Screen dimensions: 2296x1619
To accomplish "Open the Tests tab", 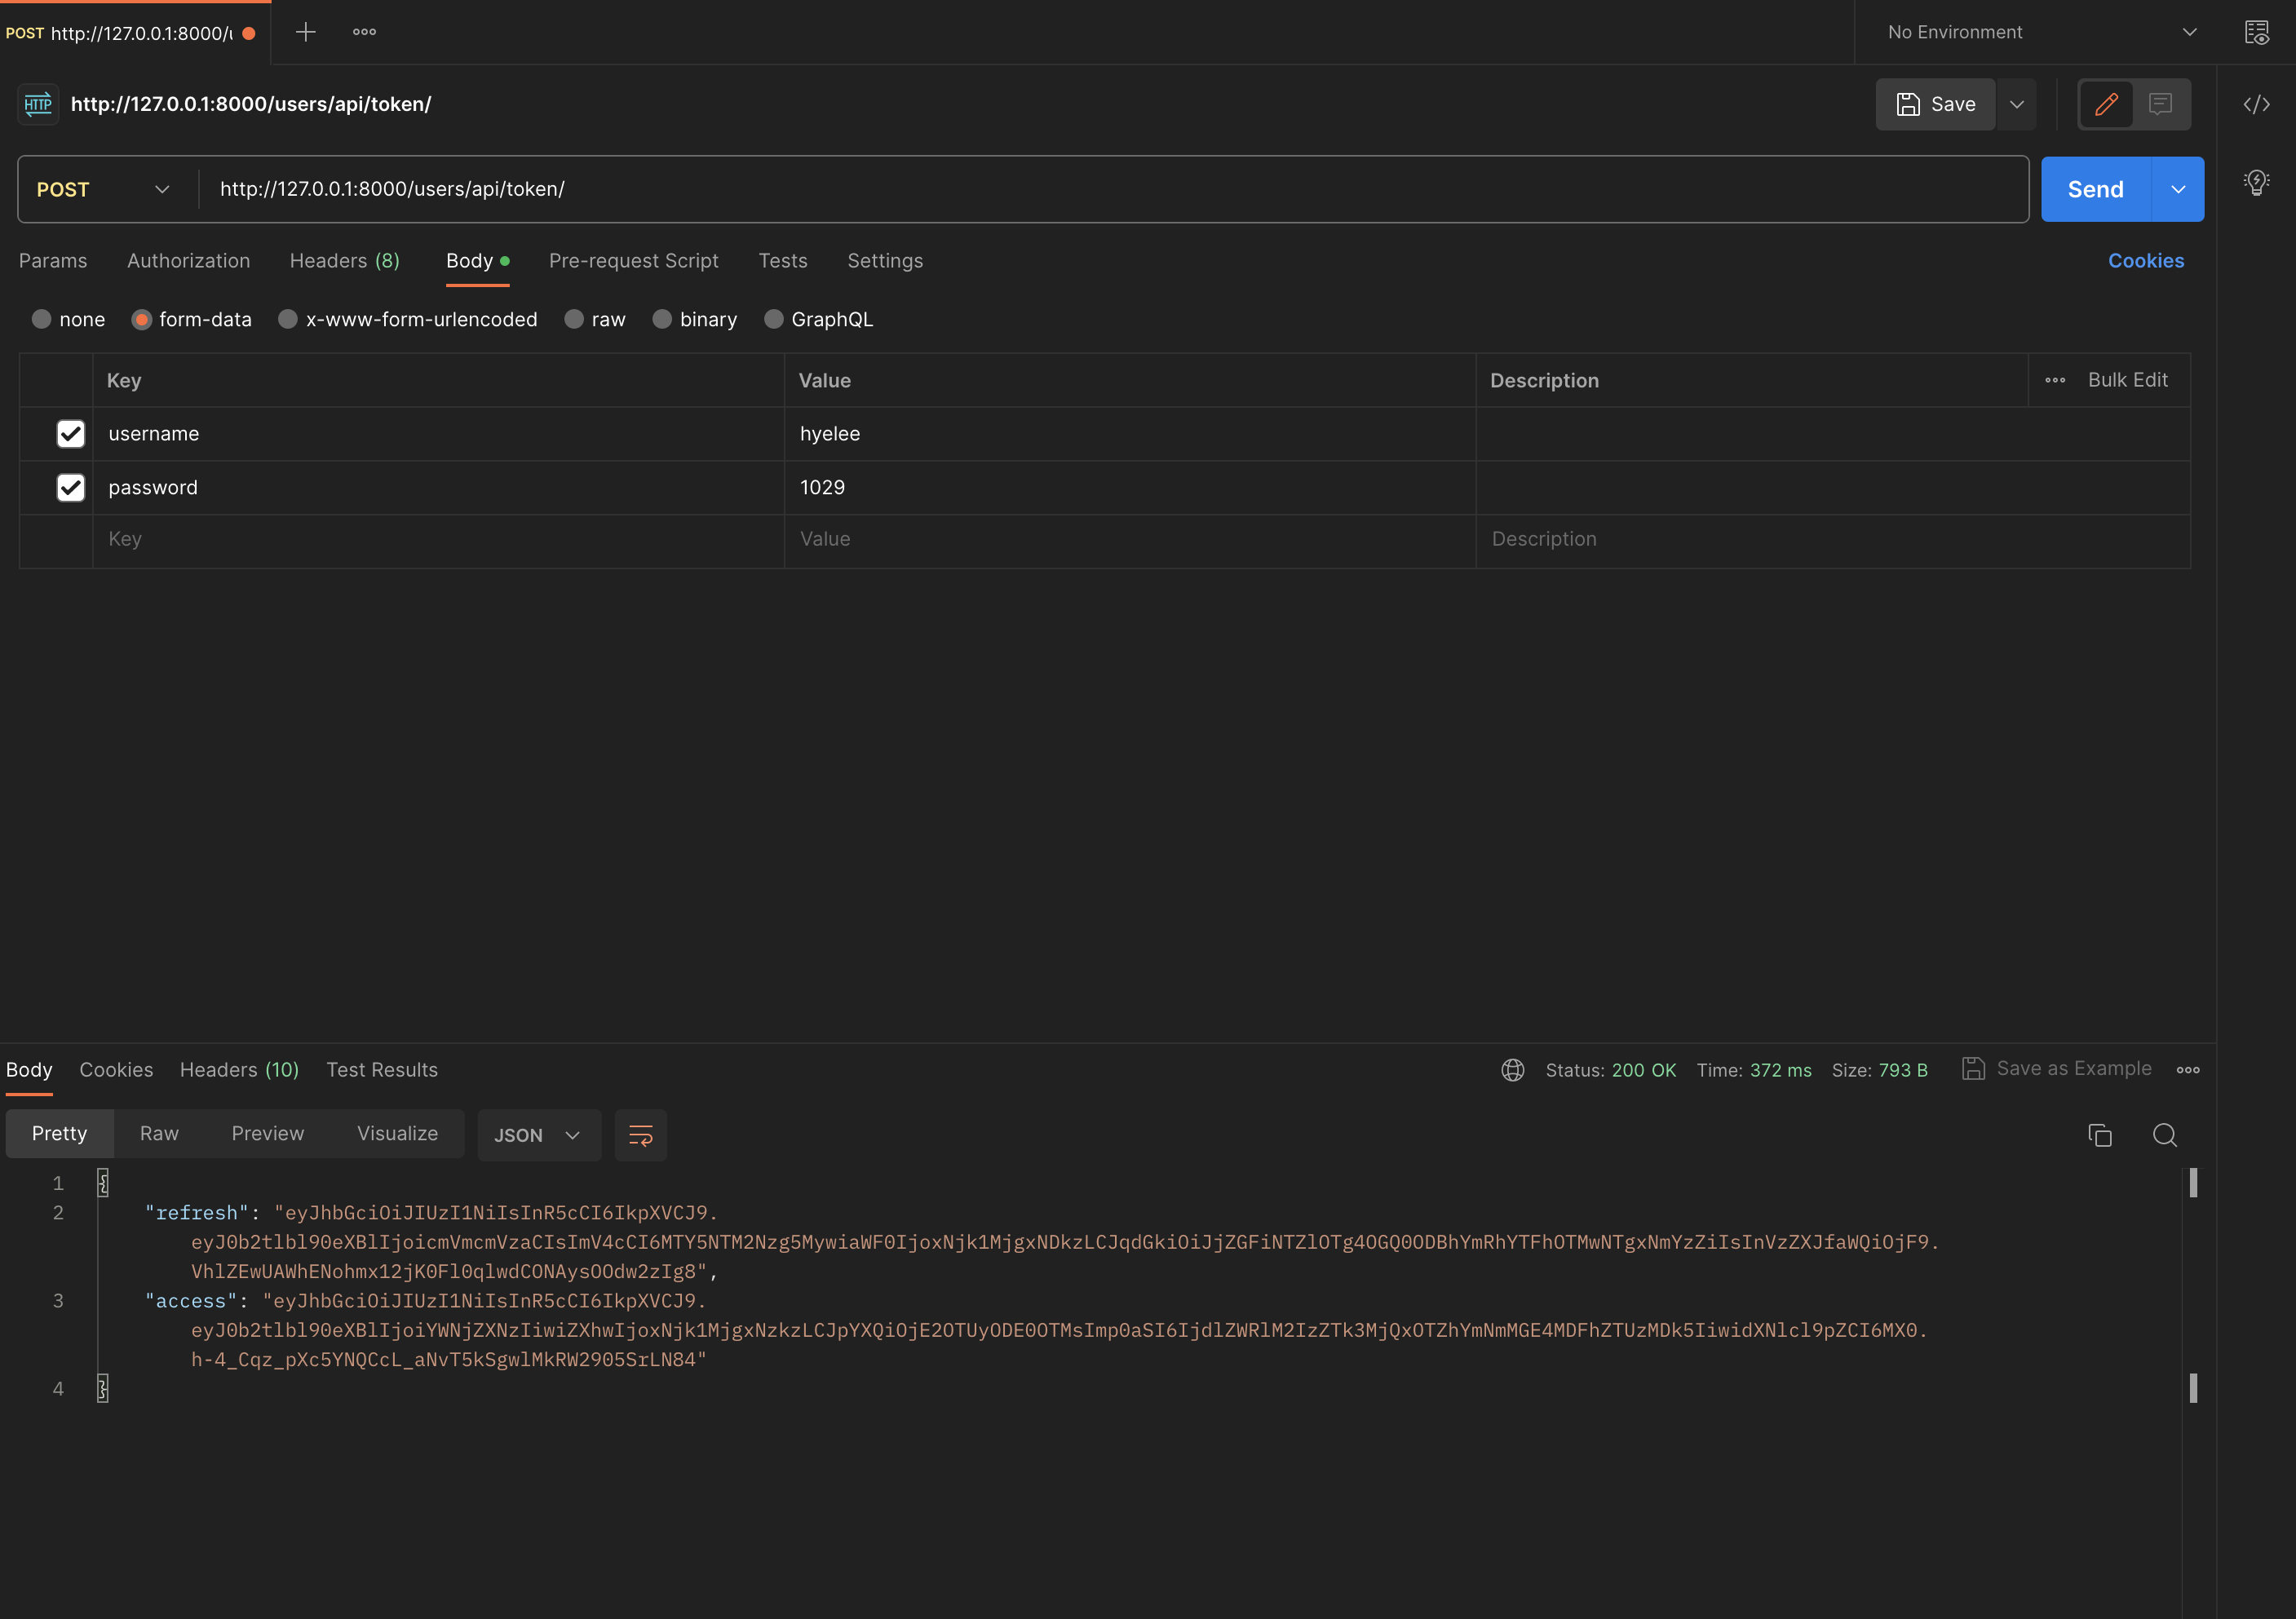I will [782, 261].
